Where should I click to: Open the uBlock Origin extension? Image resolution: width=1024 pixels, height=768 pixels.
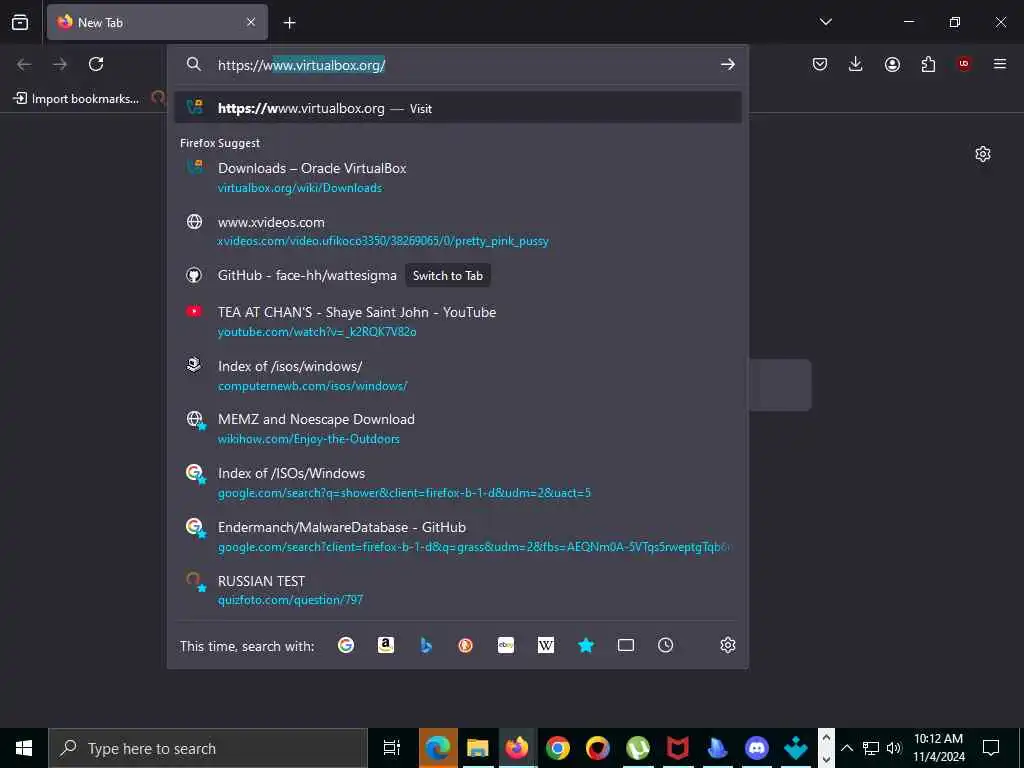click(x=964, y=64)
